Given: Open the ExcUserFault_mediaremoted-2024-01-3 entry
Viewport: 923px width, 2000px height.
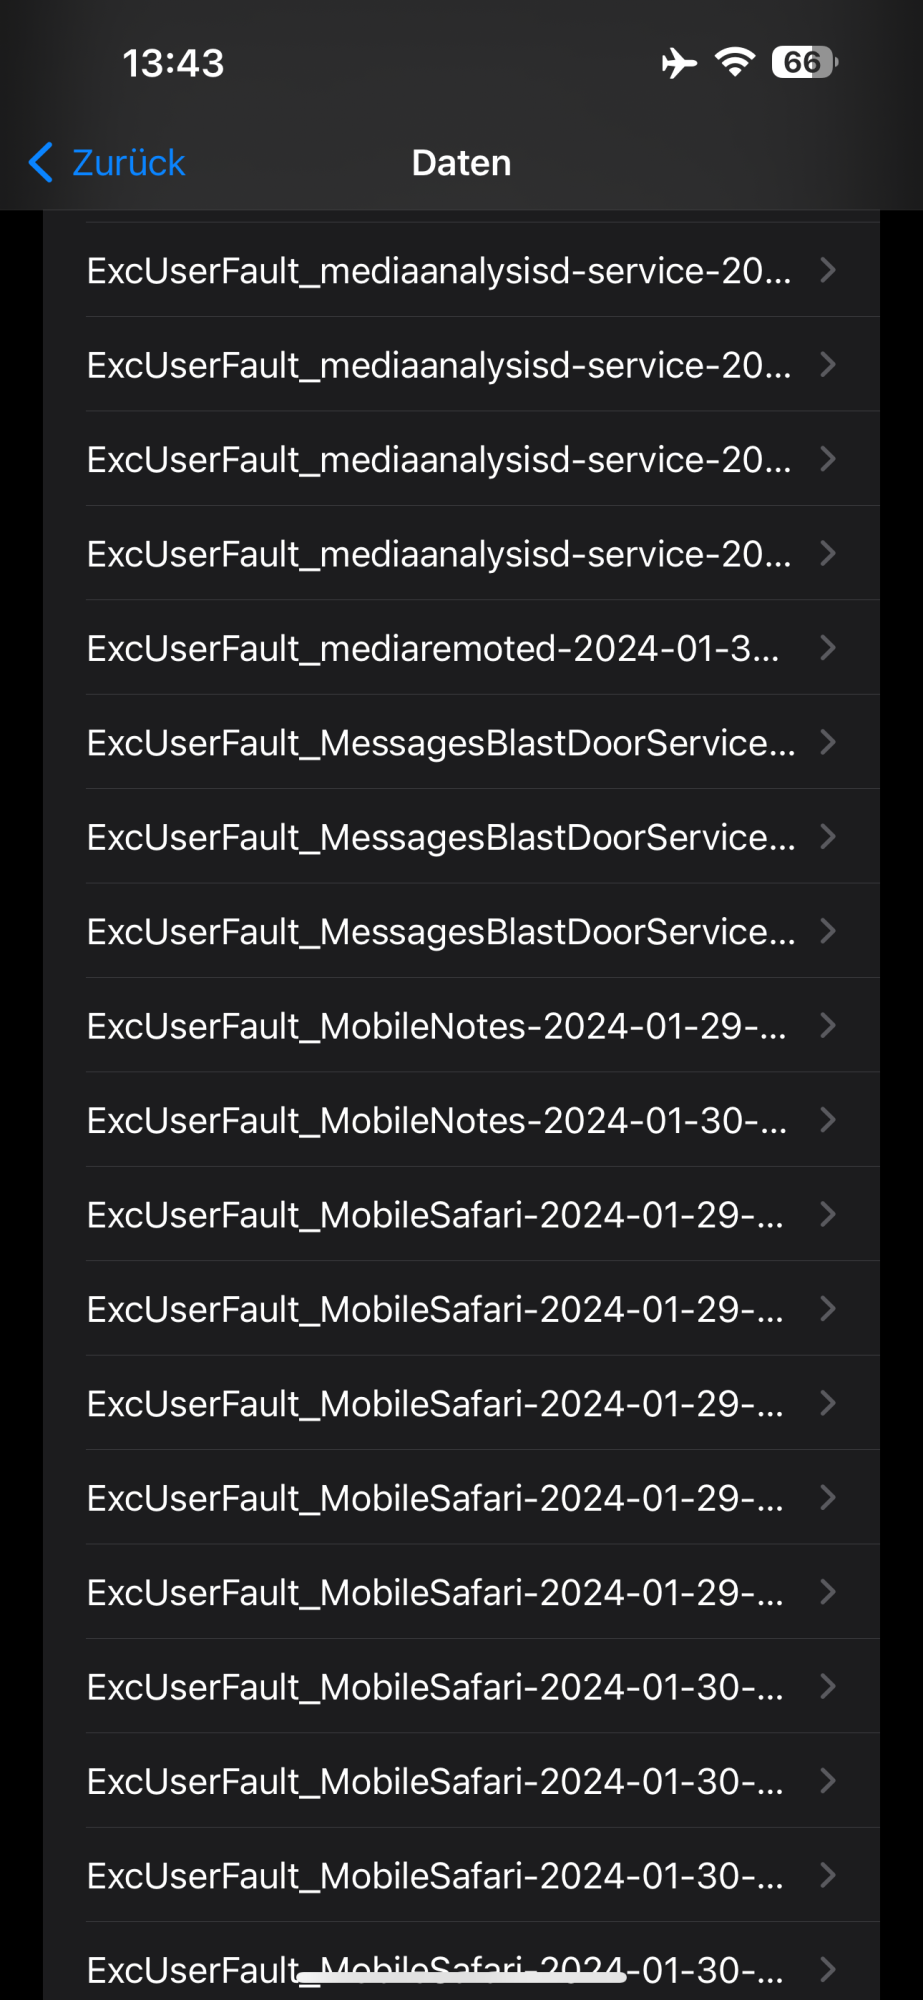Looking at the screenshot, I should (x=461, y=648).
